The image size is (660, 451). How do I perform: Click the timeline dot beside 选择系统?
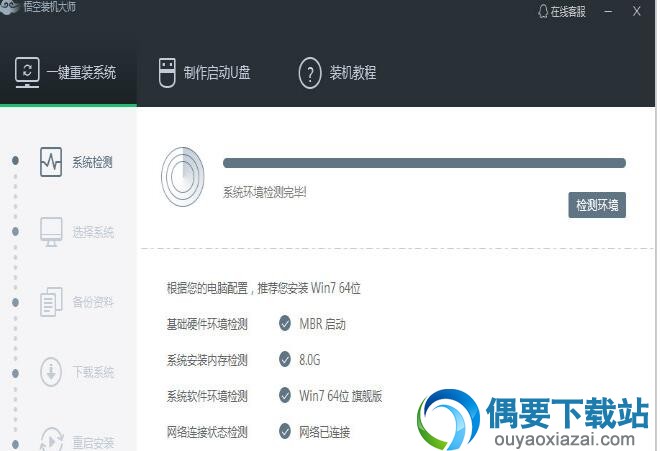coord(16,231)
